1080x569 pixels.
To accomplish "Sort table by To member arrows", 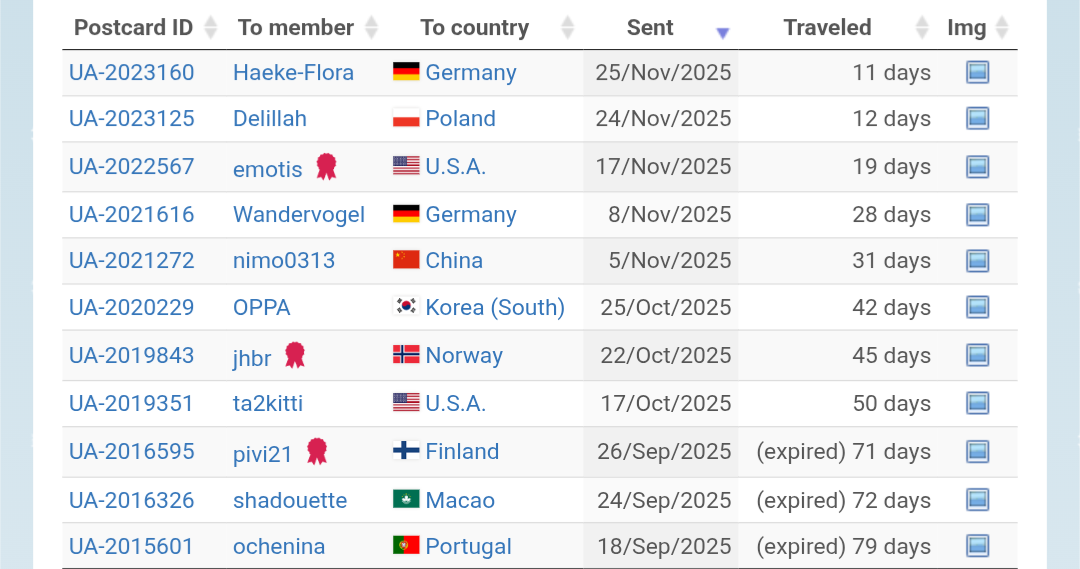I will (x=371, y=28).
